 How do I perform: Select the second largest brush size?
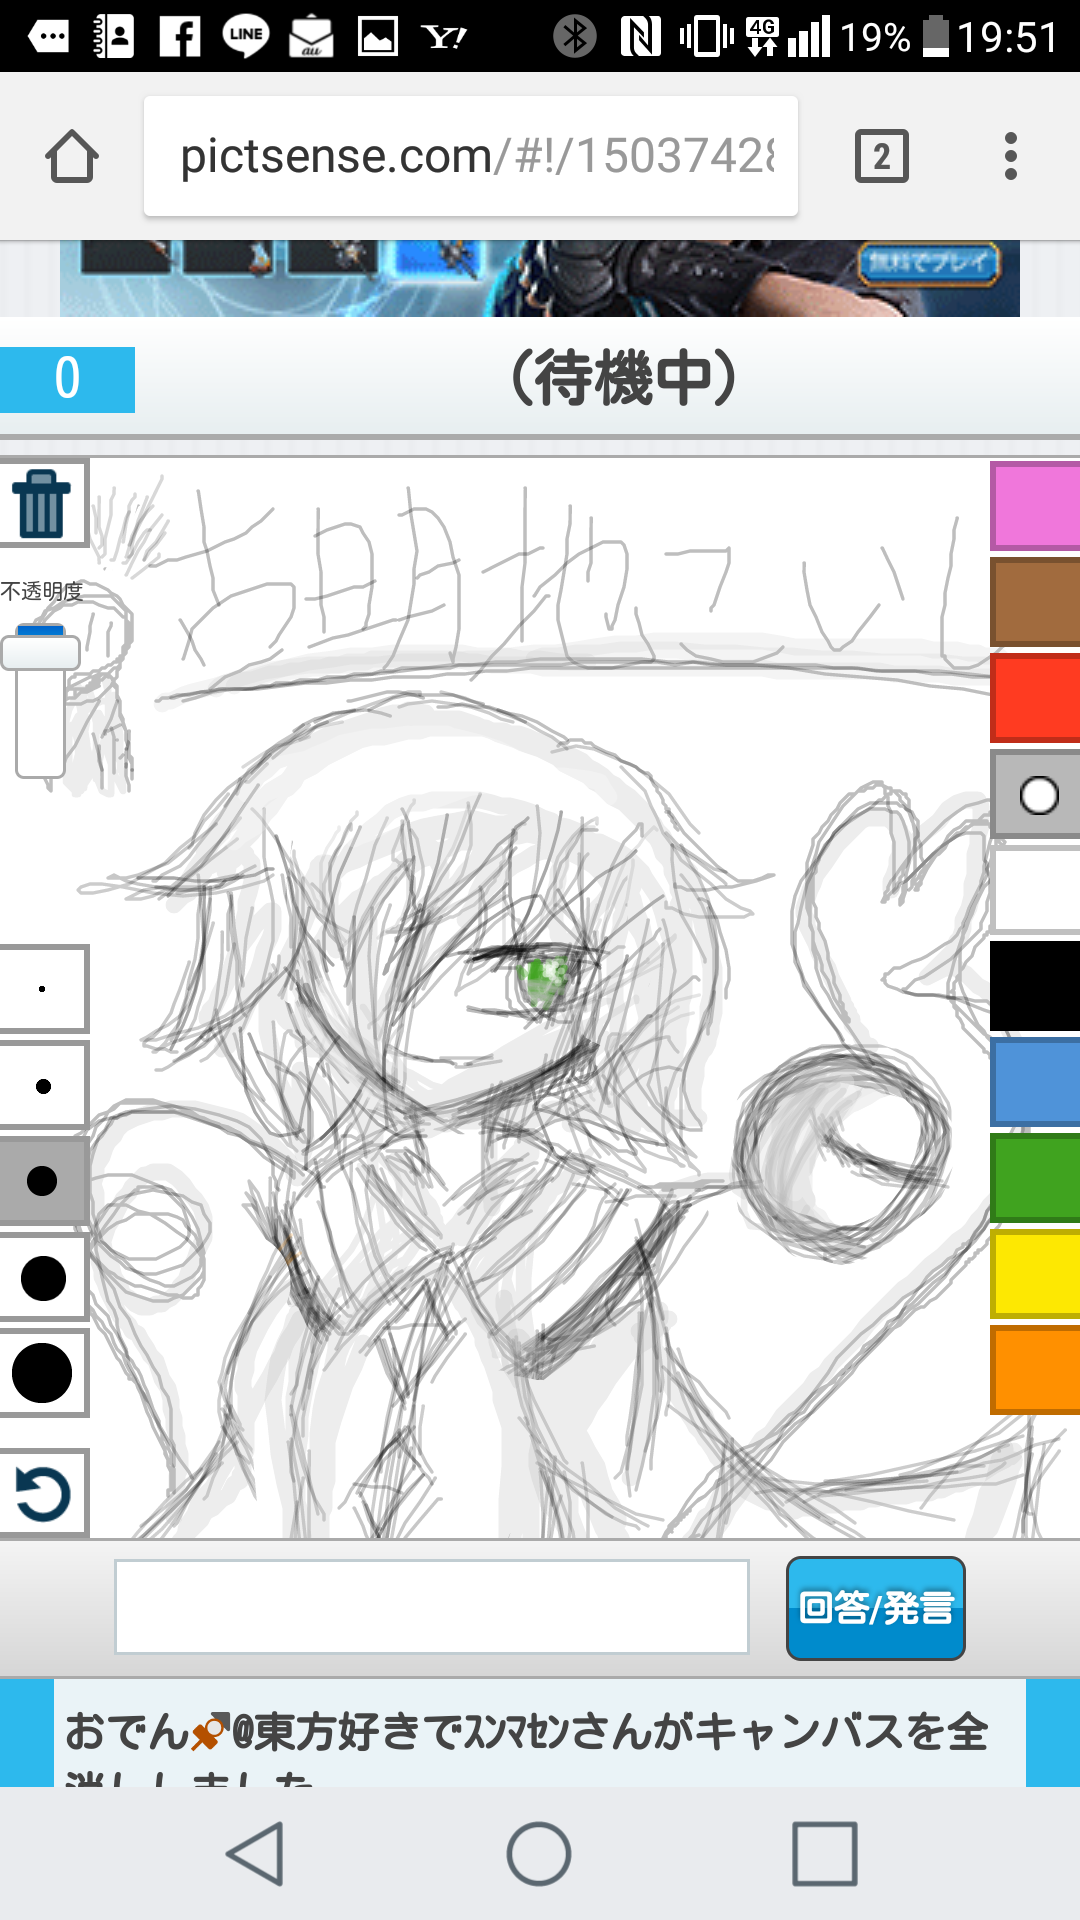[43, 1278]
